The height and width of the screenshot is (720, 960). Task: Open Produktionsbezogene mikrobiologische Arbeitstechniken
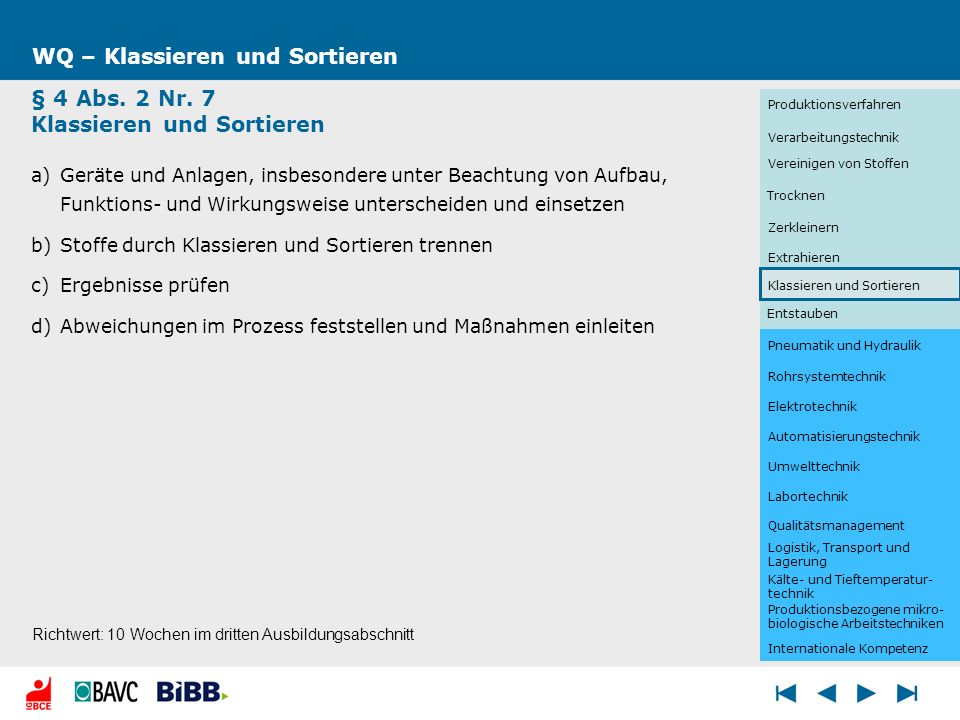[x=855, y=617]
